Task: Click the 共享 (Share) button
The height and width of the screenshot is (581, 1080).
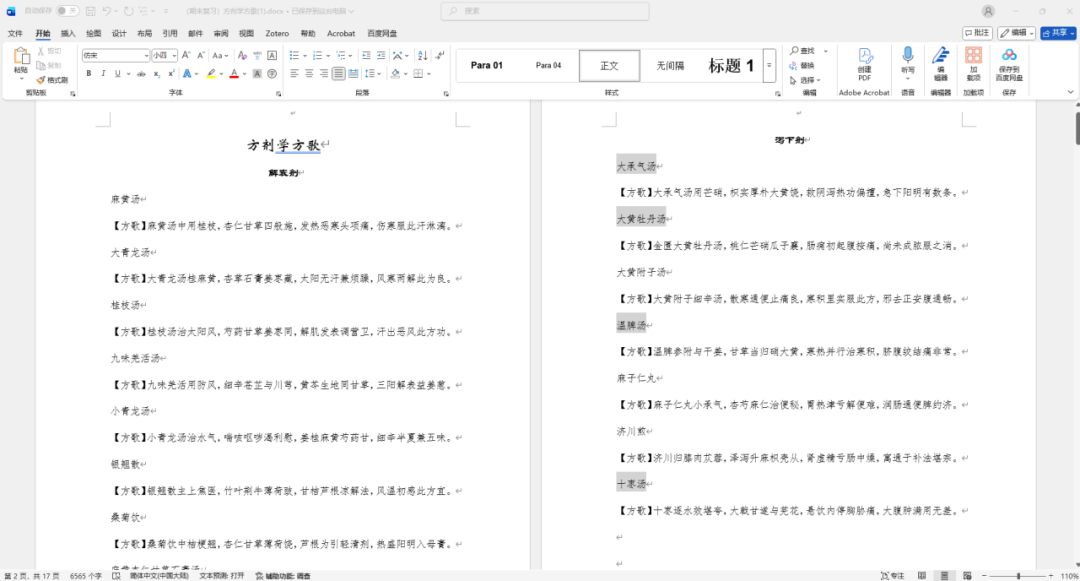Action: click(1058, 33)
